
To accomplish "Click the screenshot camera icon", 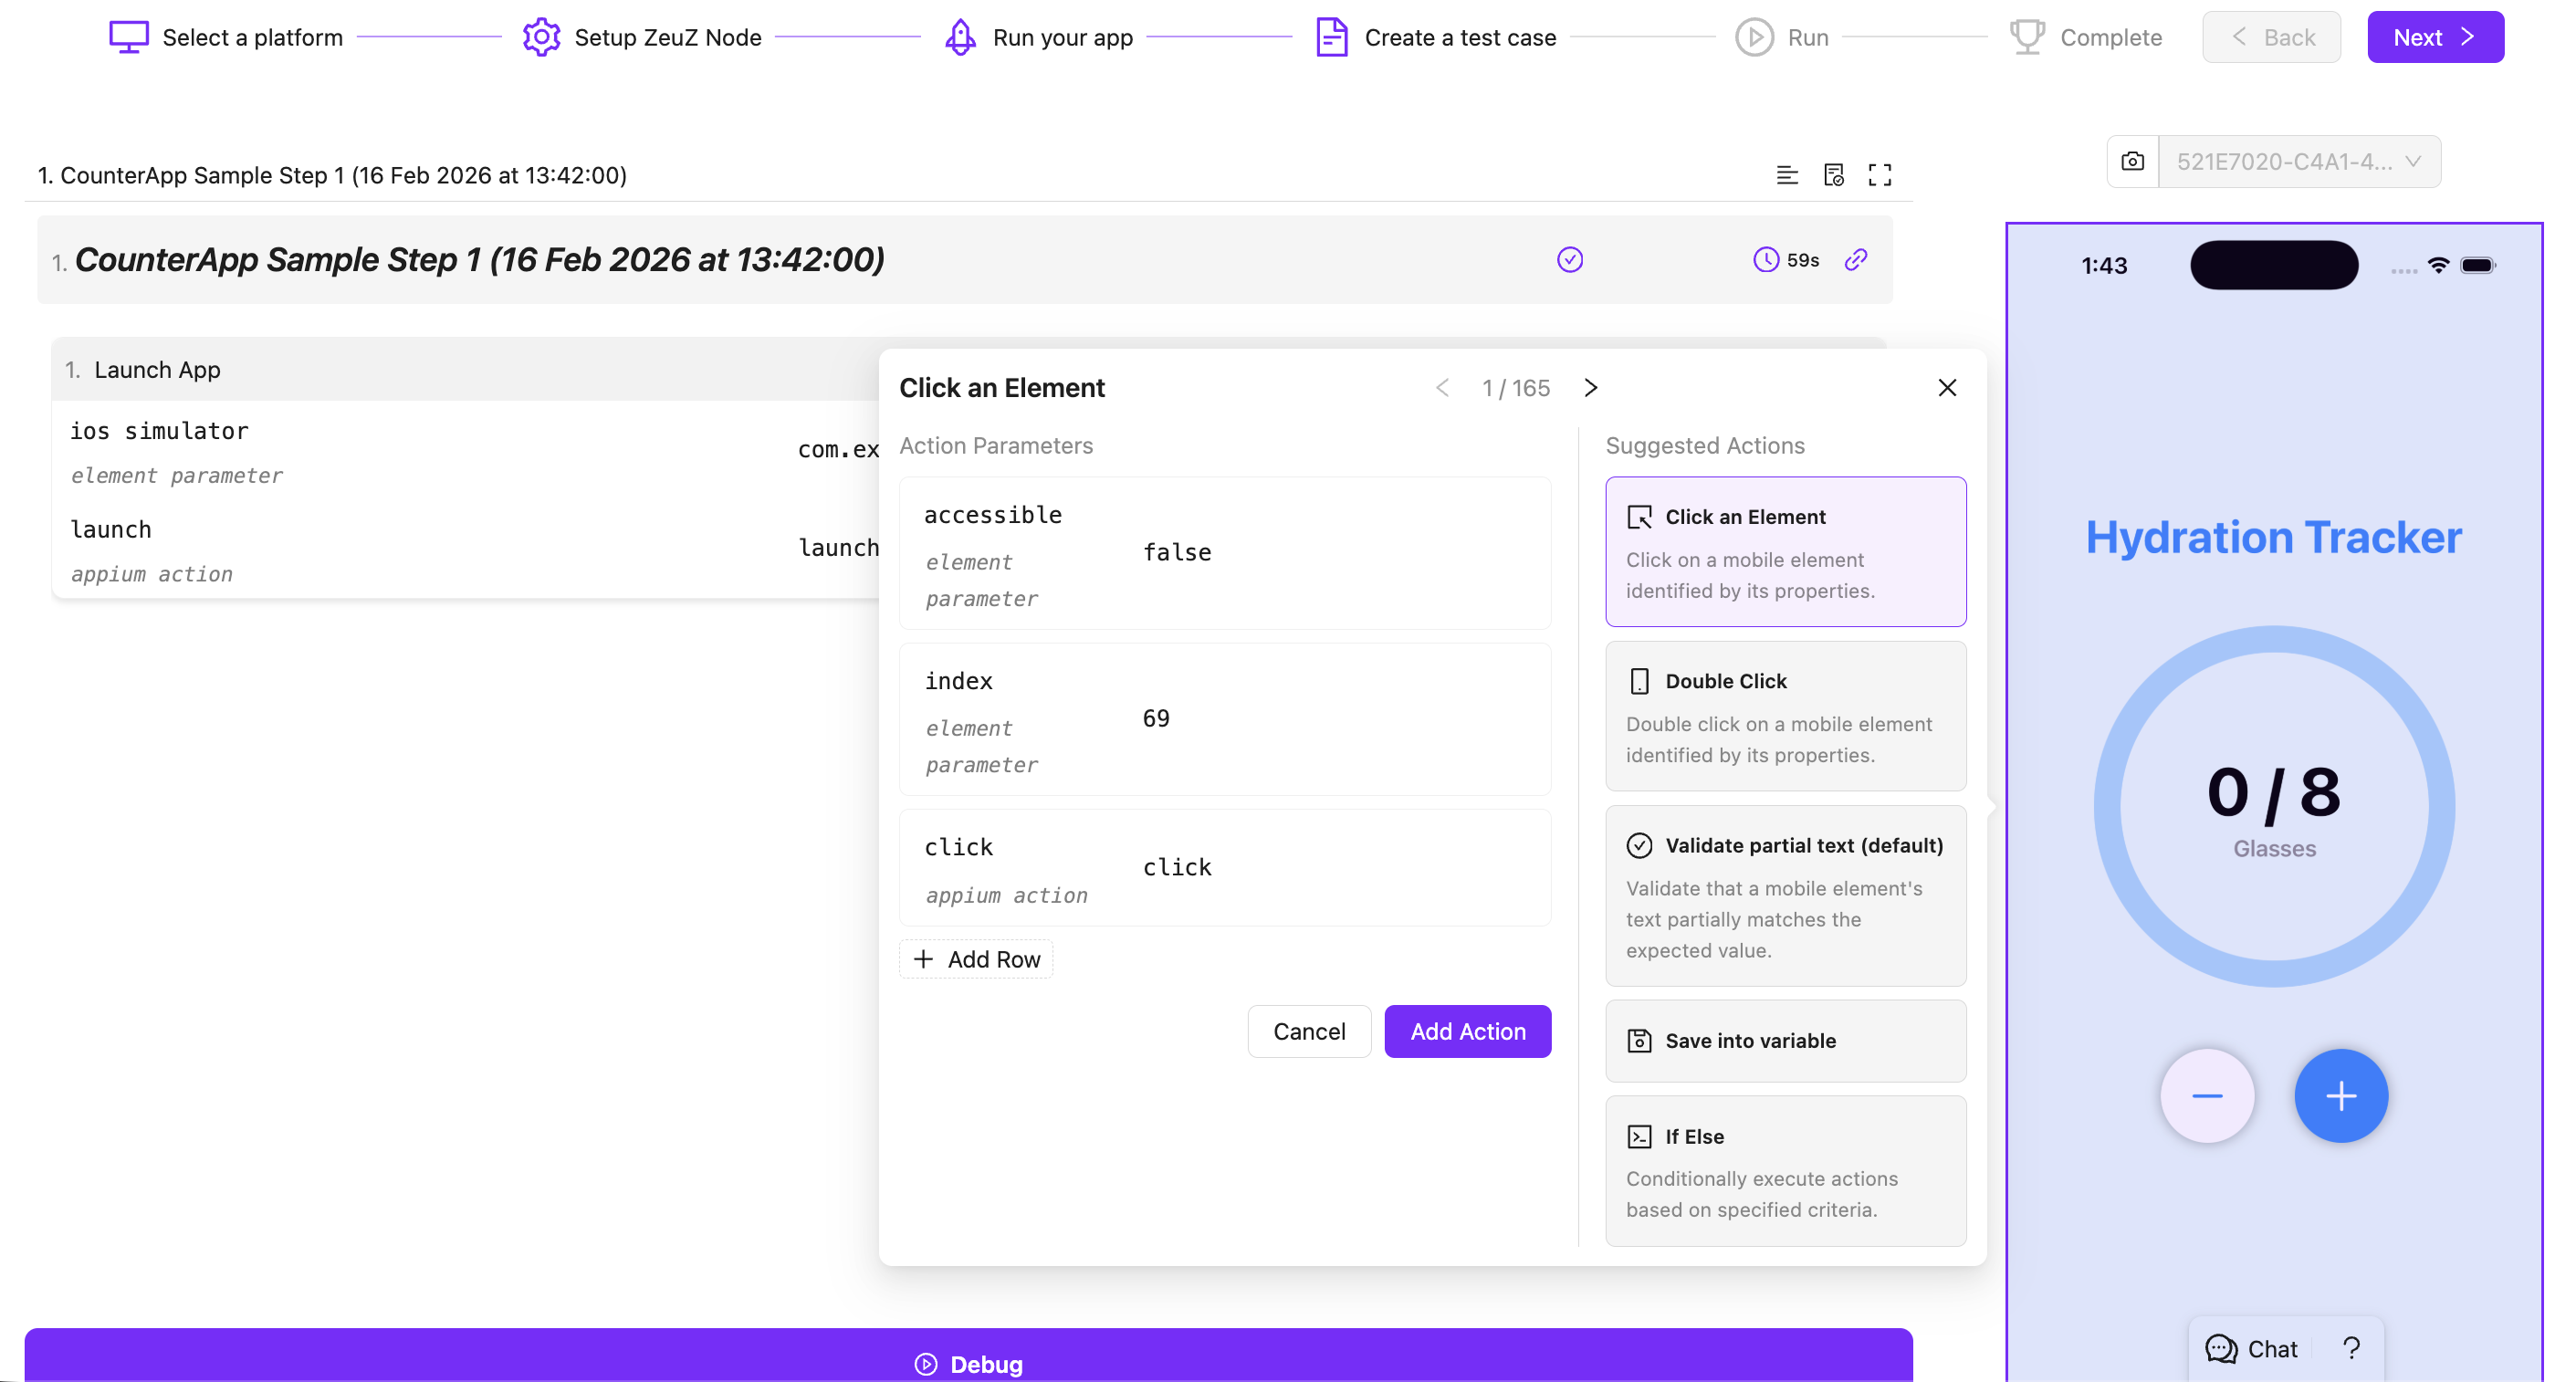I will tap(2131, 162).
